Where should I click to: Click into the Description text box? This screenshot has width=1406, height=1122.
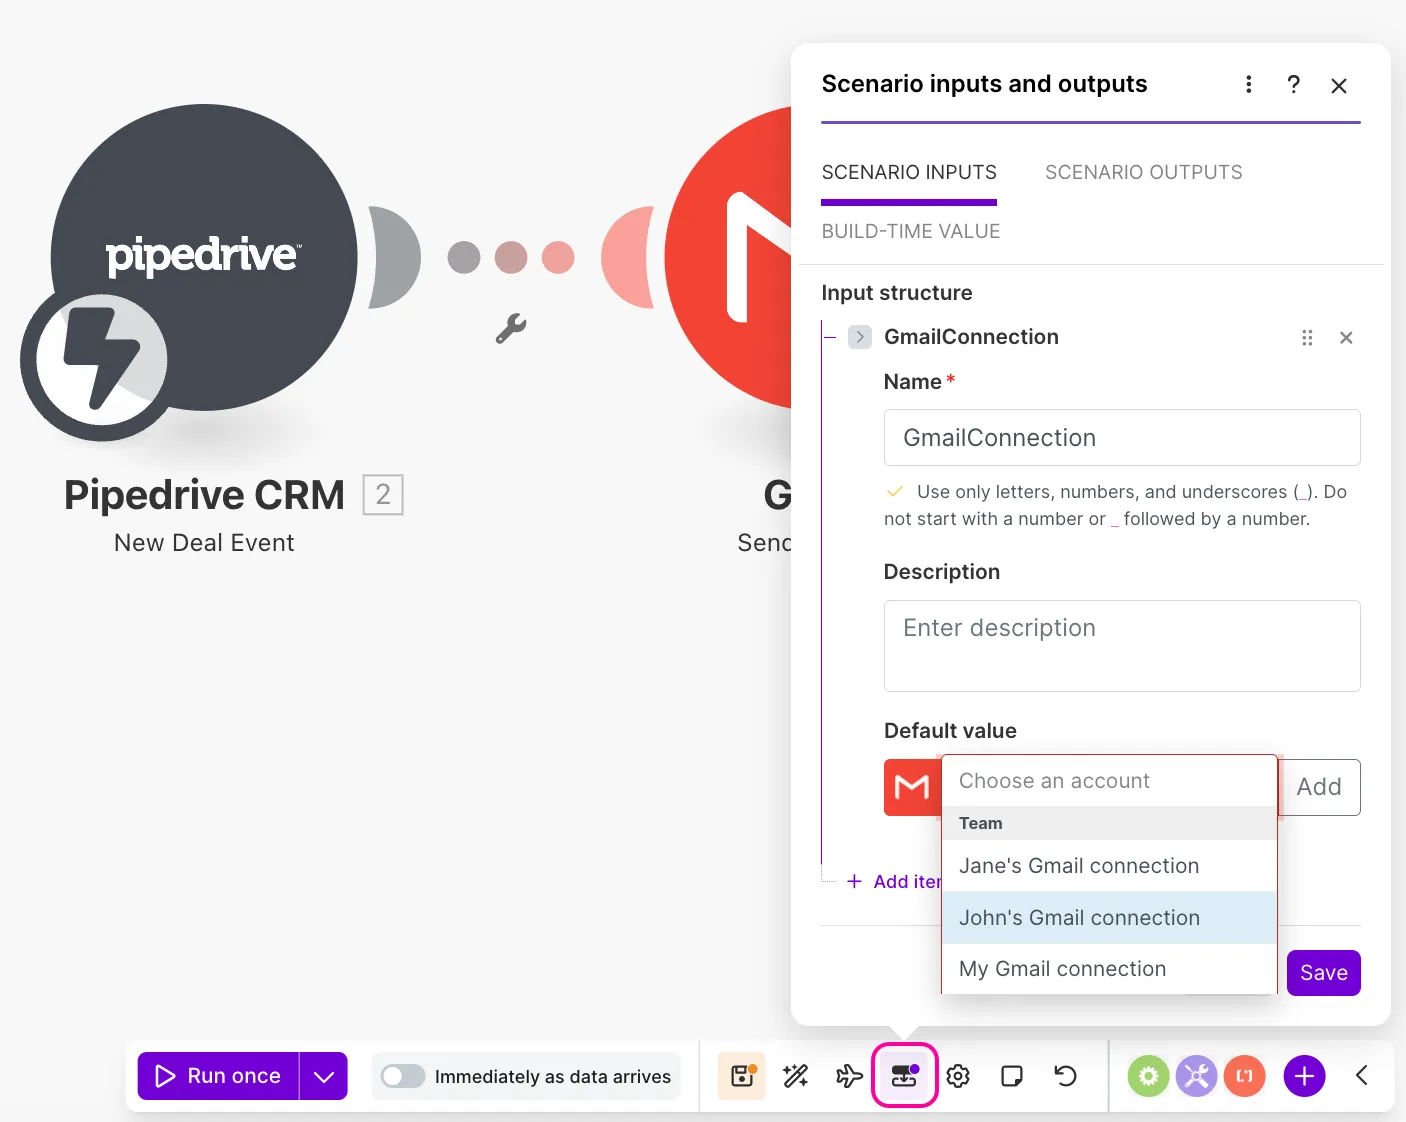pyautogui.click(x=1122, y=646)
